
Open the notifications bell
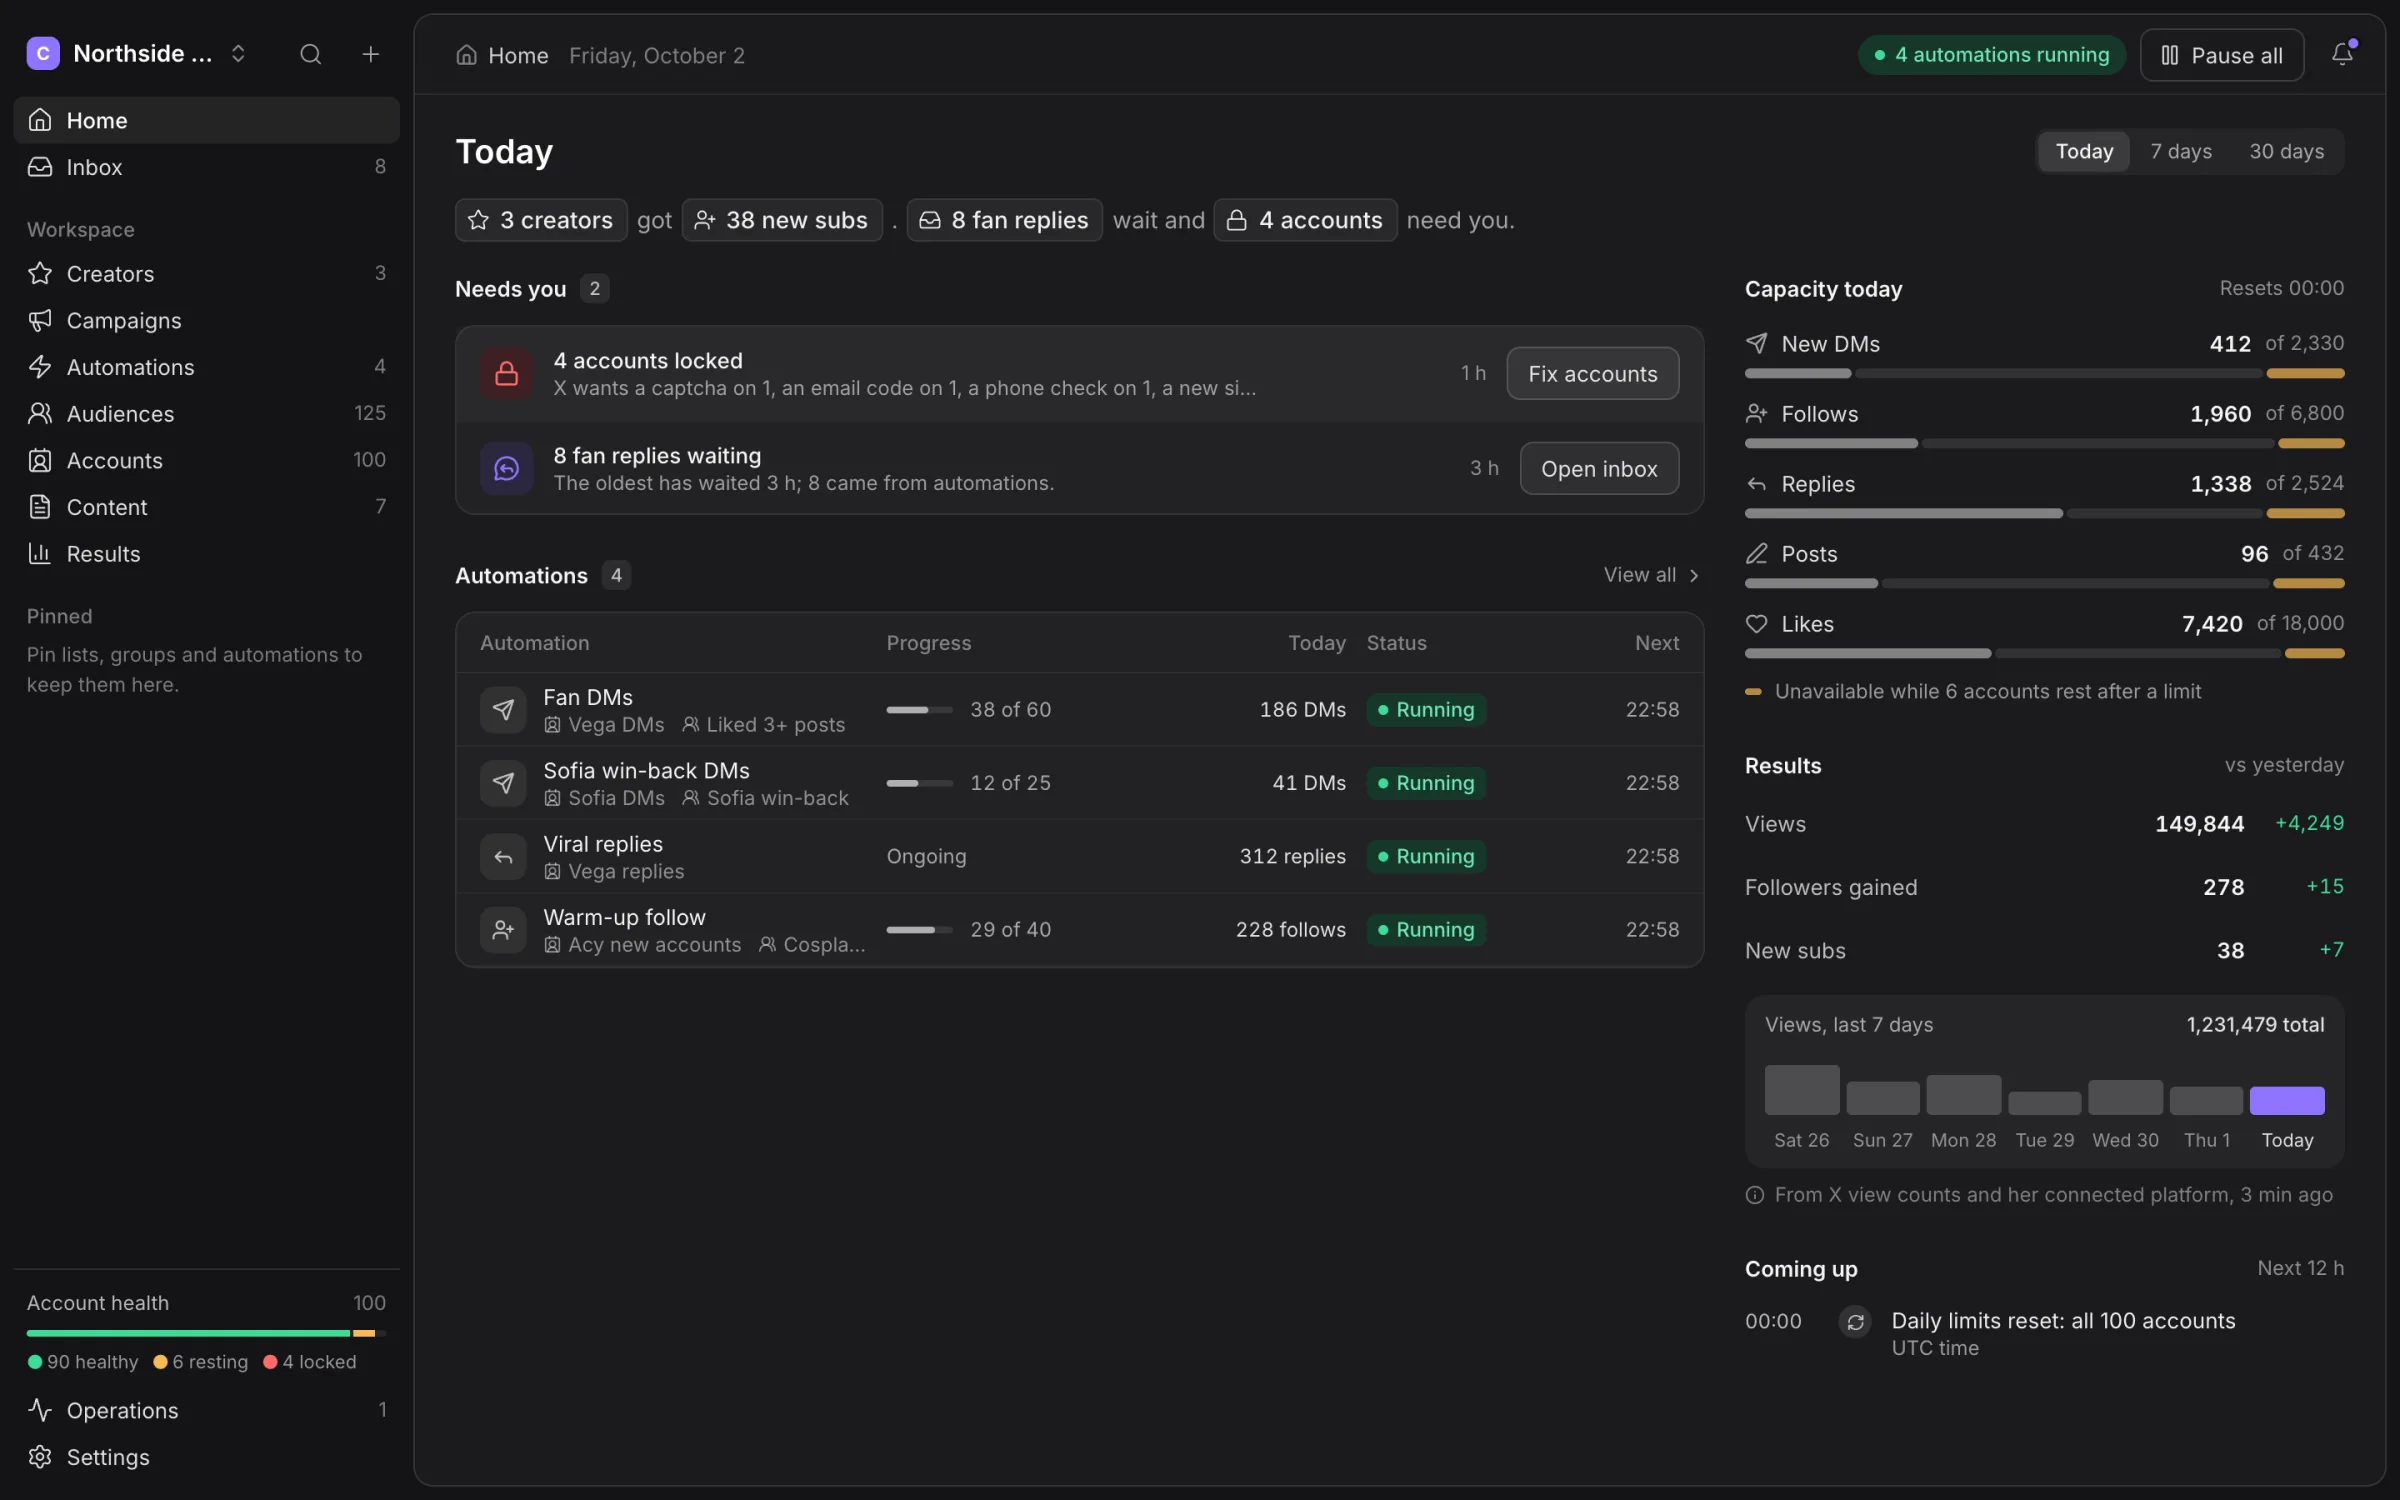[2343, 54]
